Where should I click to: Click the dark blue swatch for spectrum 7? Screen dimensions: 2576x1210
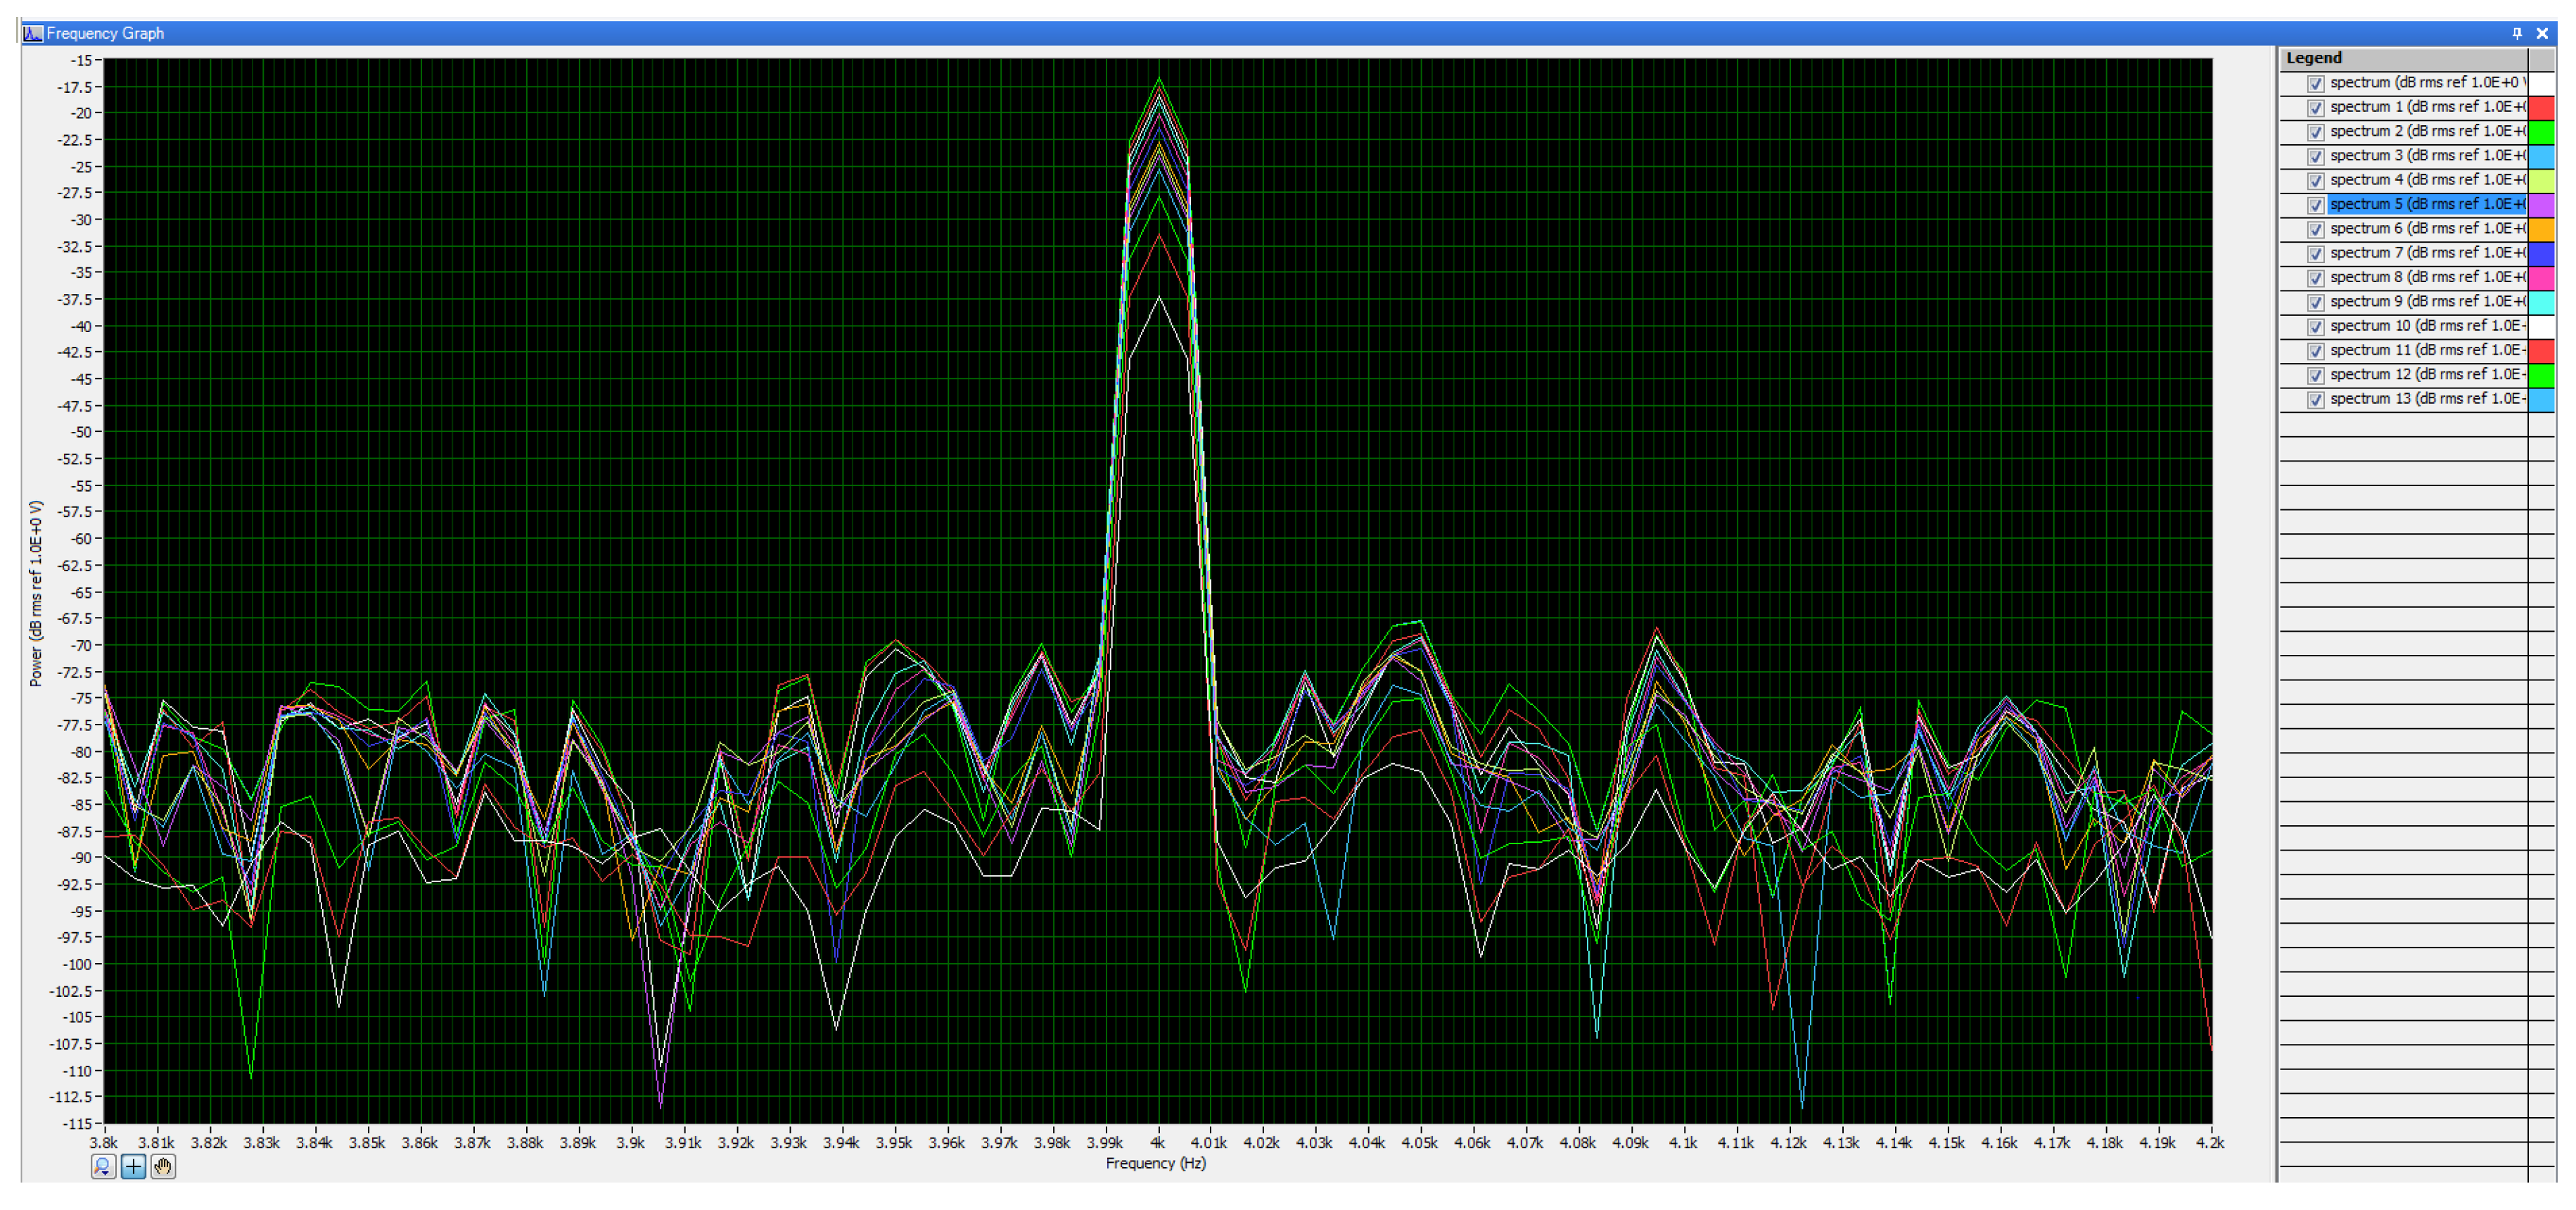[x=2541, y=253]
